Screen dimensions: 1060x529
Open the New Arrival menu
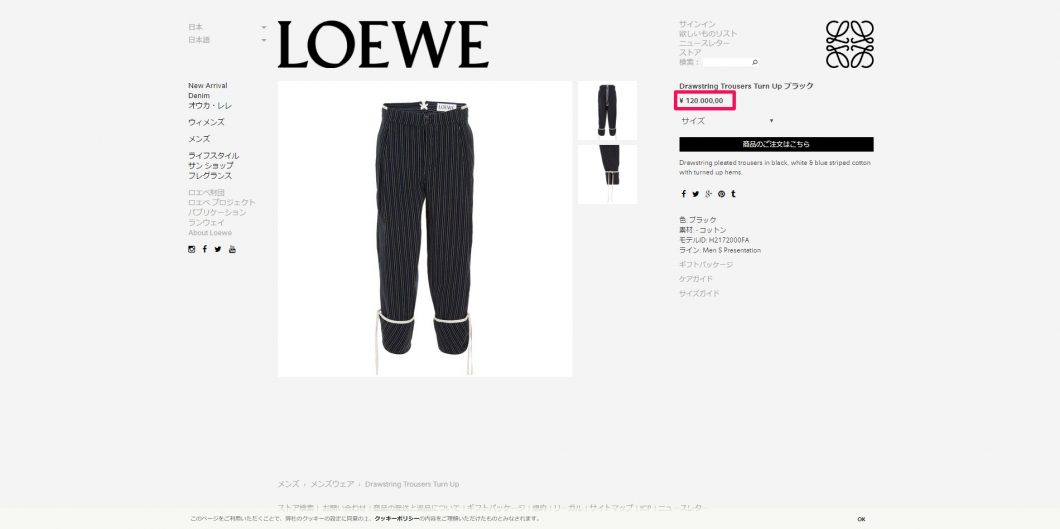(x=208, y=86)
